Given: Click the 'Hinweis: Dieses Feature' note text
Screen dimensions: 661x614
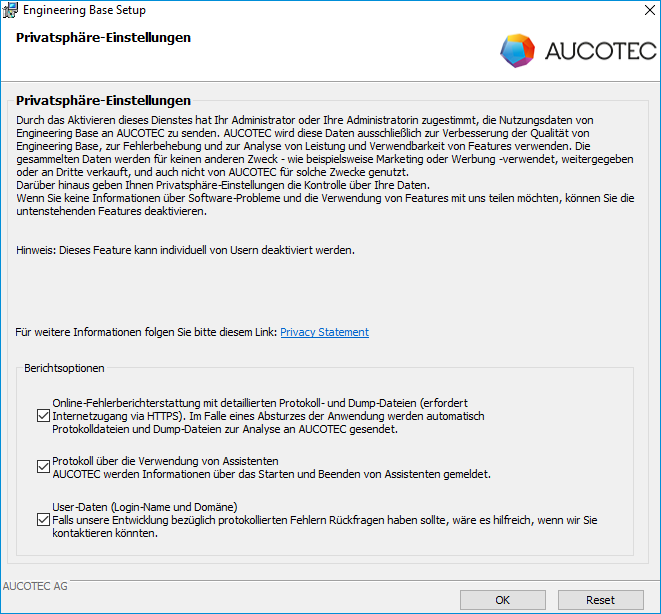Looking at the screenshot, I should [x=185, y=249].
